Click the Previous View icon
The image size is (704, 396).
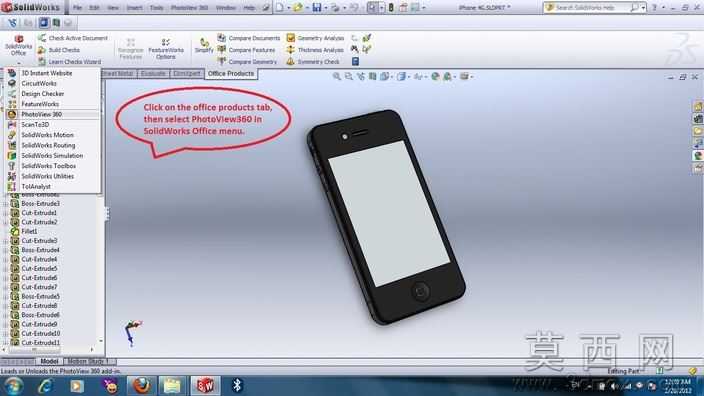click(361, 76)
